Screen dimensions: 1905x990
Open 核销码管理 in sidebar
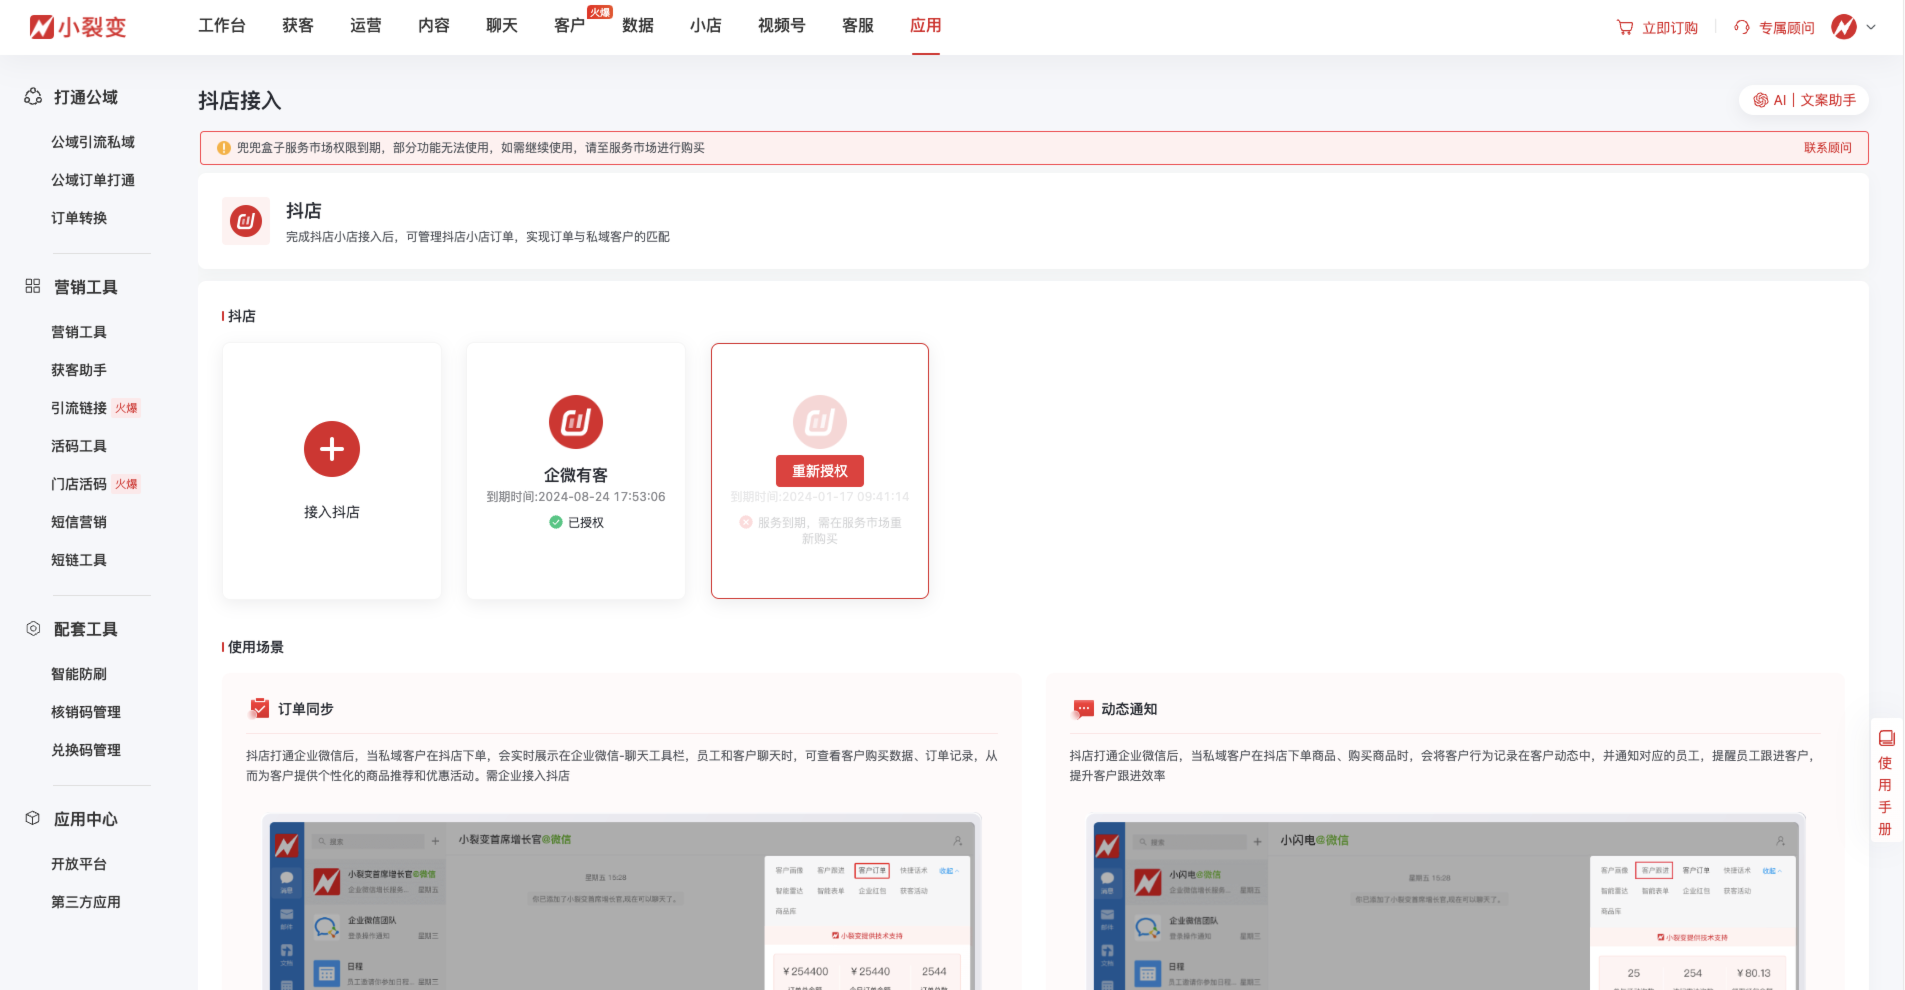point(86,712)
